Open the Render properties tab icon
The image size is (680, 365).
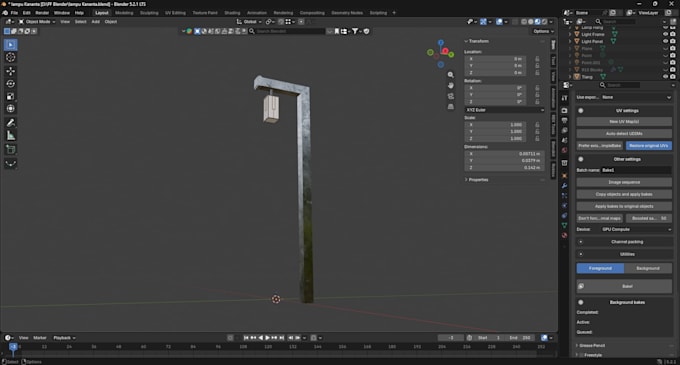(x=564, y=111)
